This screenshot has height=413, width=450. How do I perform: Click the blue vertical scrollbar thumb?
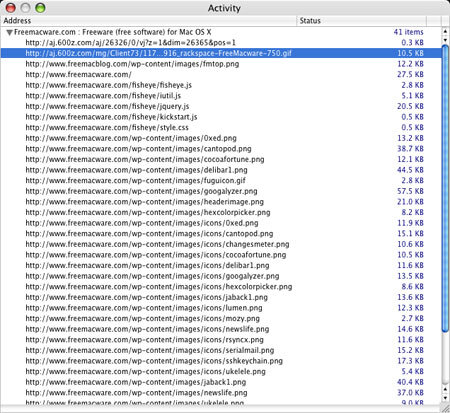click(445, 188)
